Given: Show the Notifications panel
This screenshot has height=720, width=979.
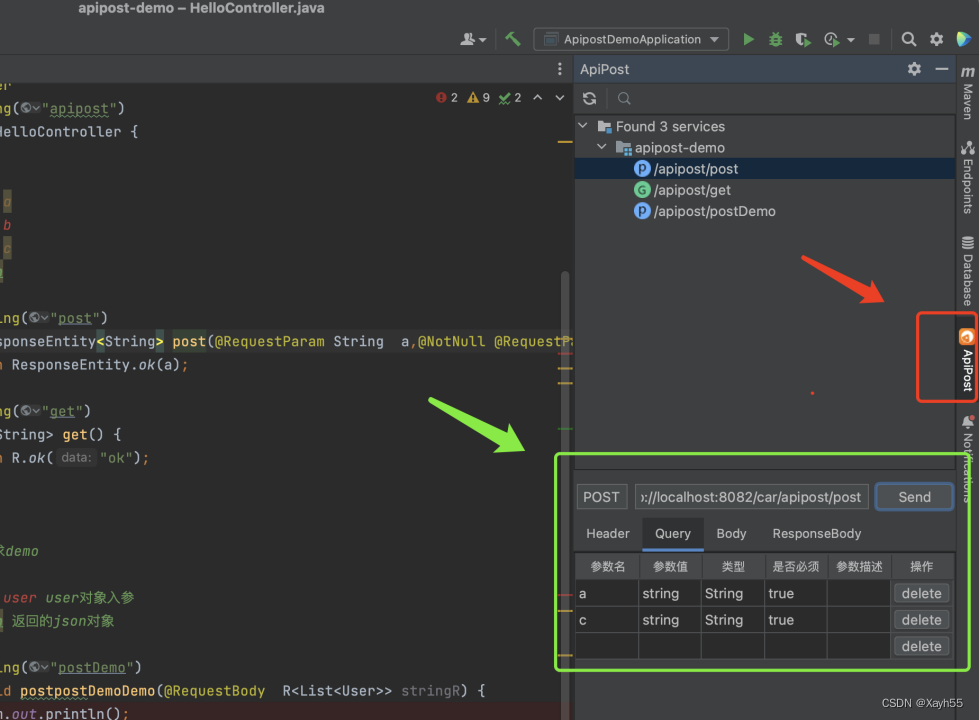Looking at the screenshot, I should coord(967,460).
